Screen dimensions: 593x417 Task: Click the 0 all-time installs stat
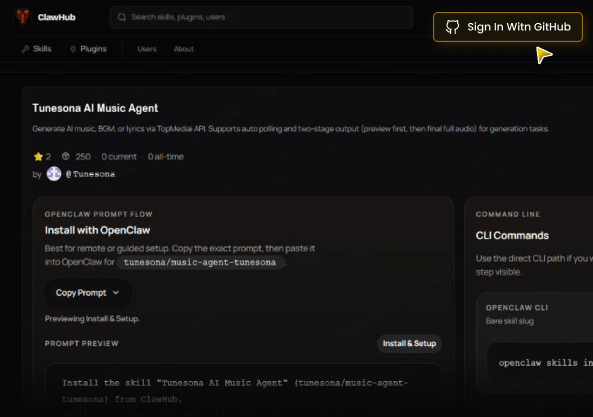pyautogui.click(x=166, y=157)
